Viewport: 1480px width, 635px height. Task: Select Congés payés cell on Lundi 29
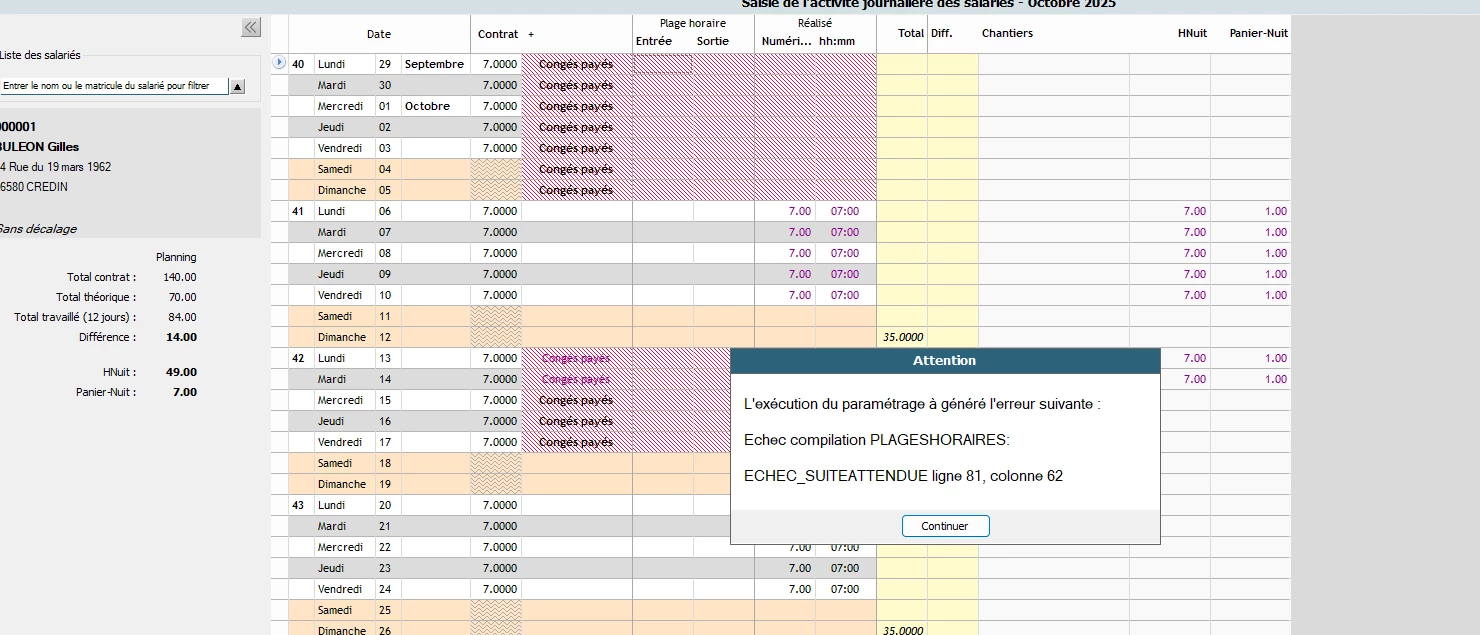(x=576, y=64)
